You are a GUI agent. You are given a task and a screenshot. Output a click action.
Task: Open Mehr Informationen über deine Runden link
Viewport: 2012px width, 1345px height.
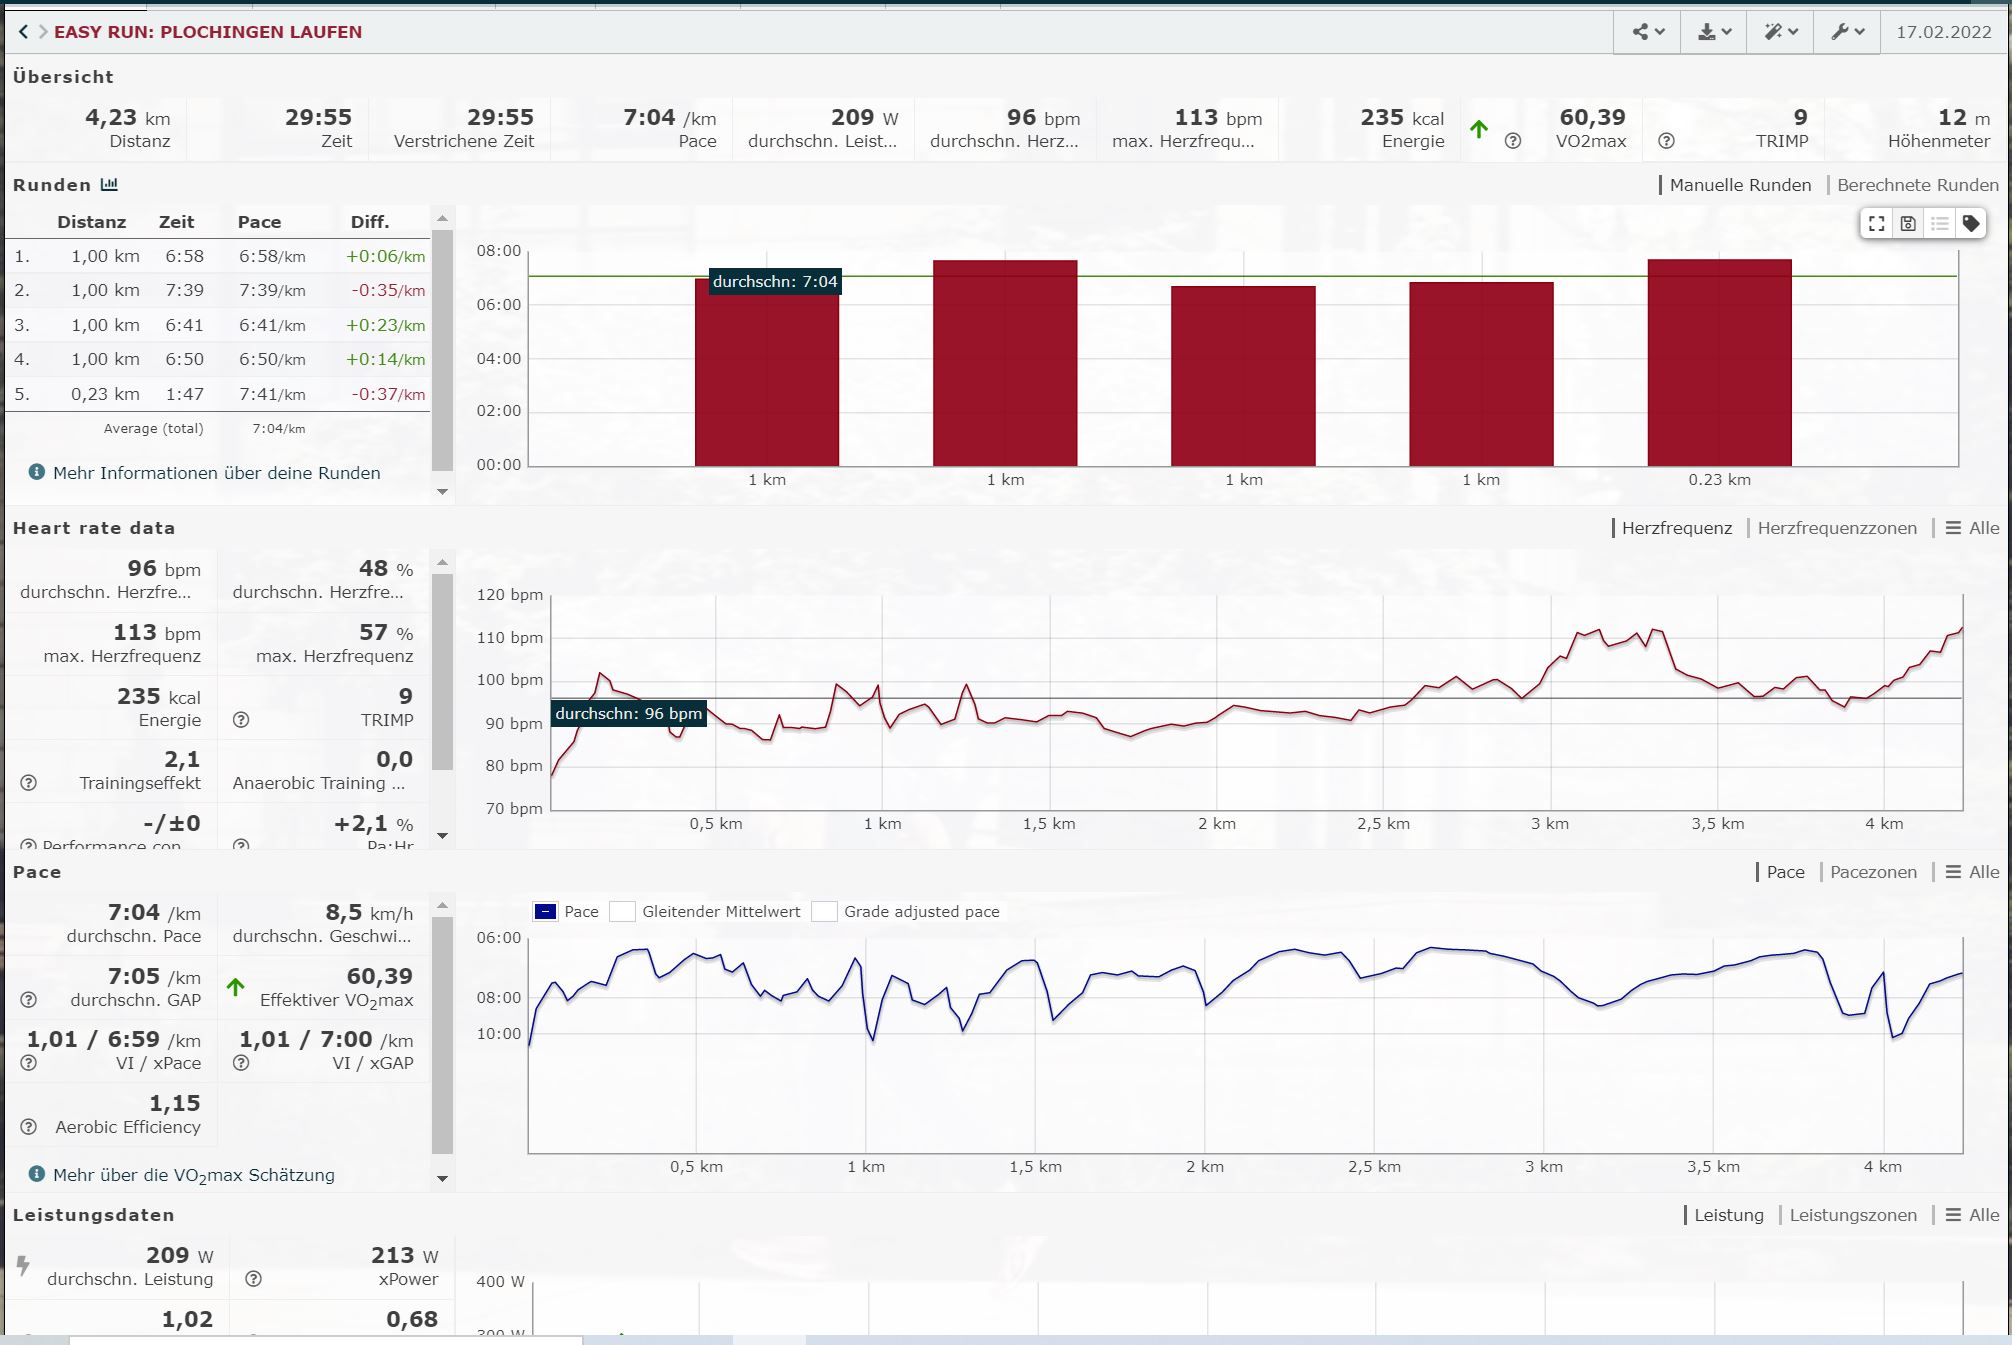click(x=216, y=473)
